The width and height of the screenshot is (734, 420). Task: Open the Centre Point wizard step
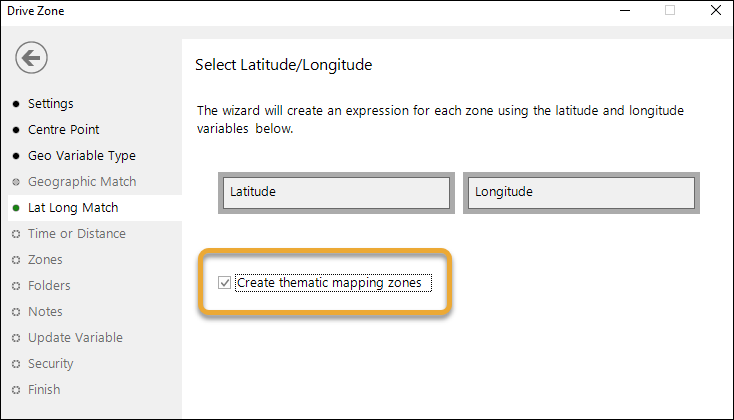point(64,130)
